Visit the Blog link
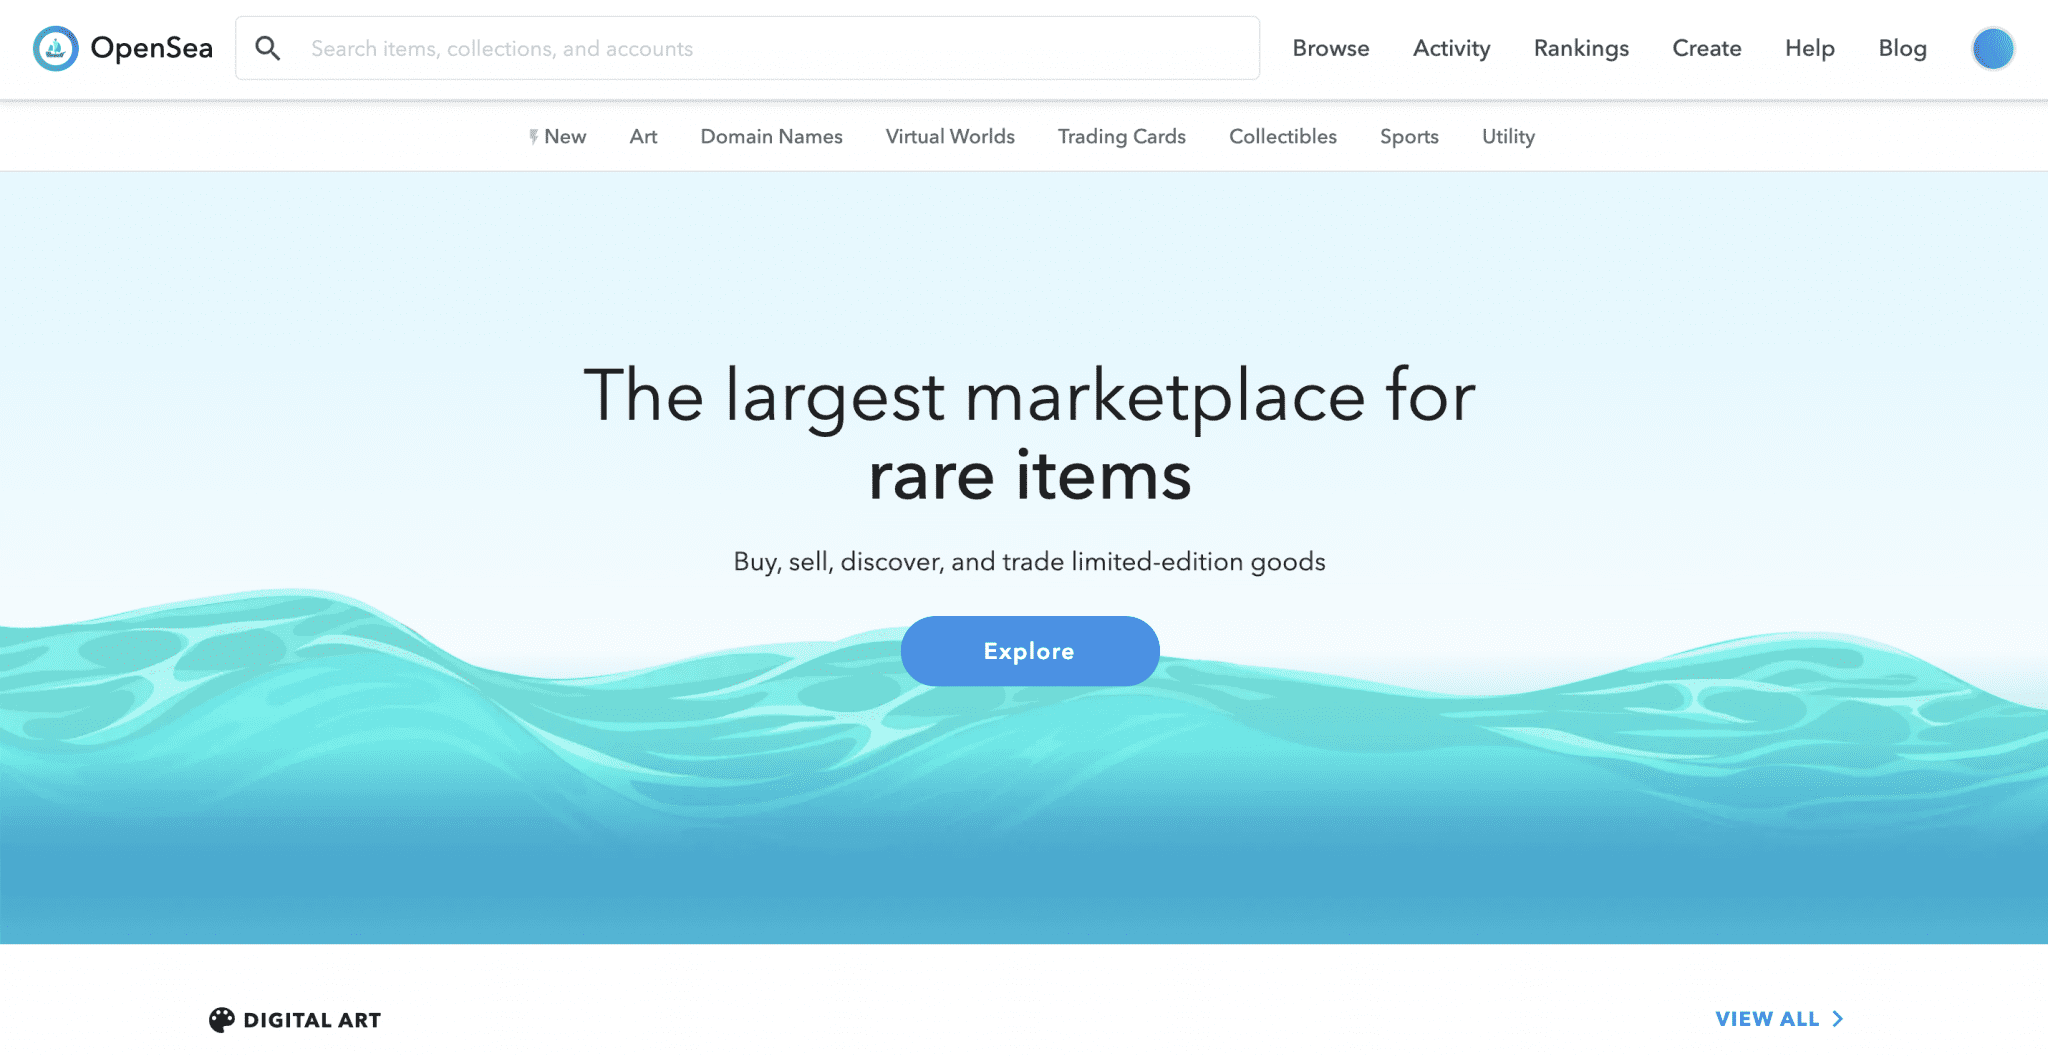This screenshot has height=1056, width=2048. click(x=1902, y=48)
